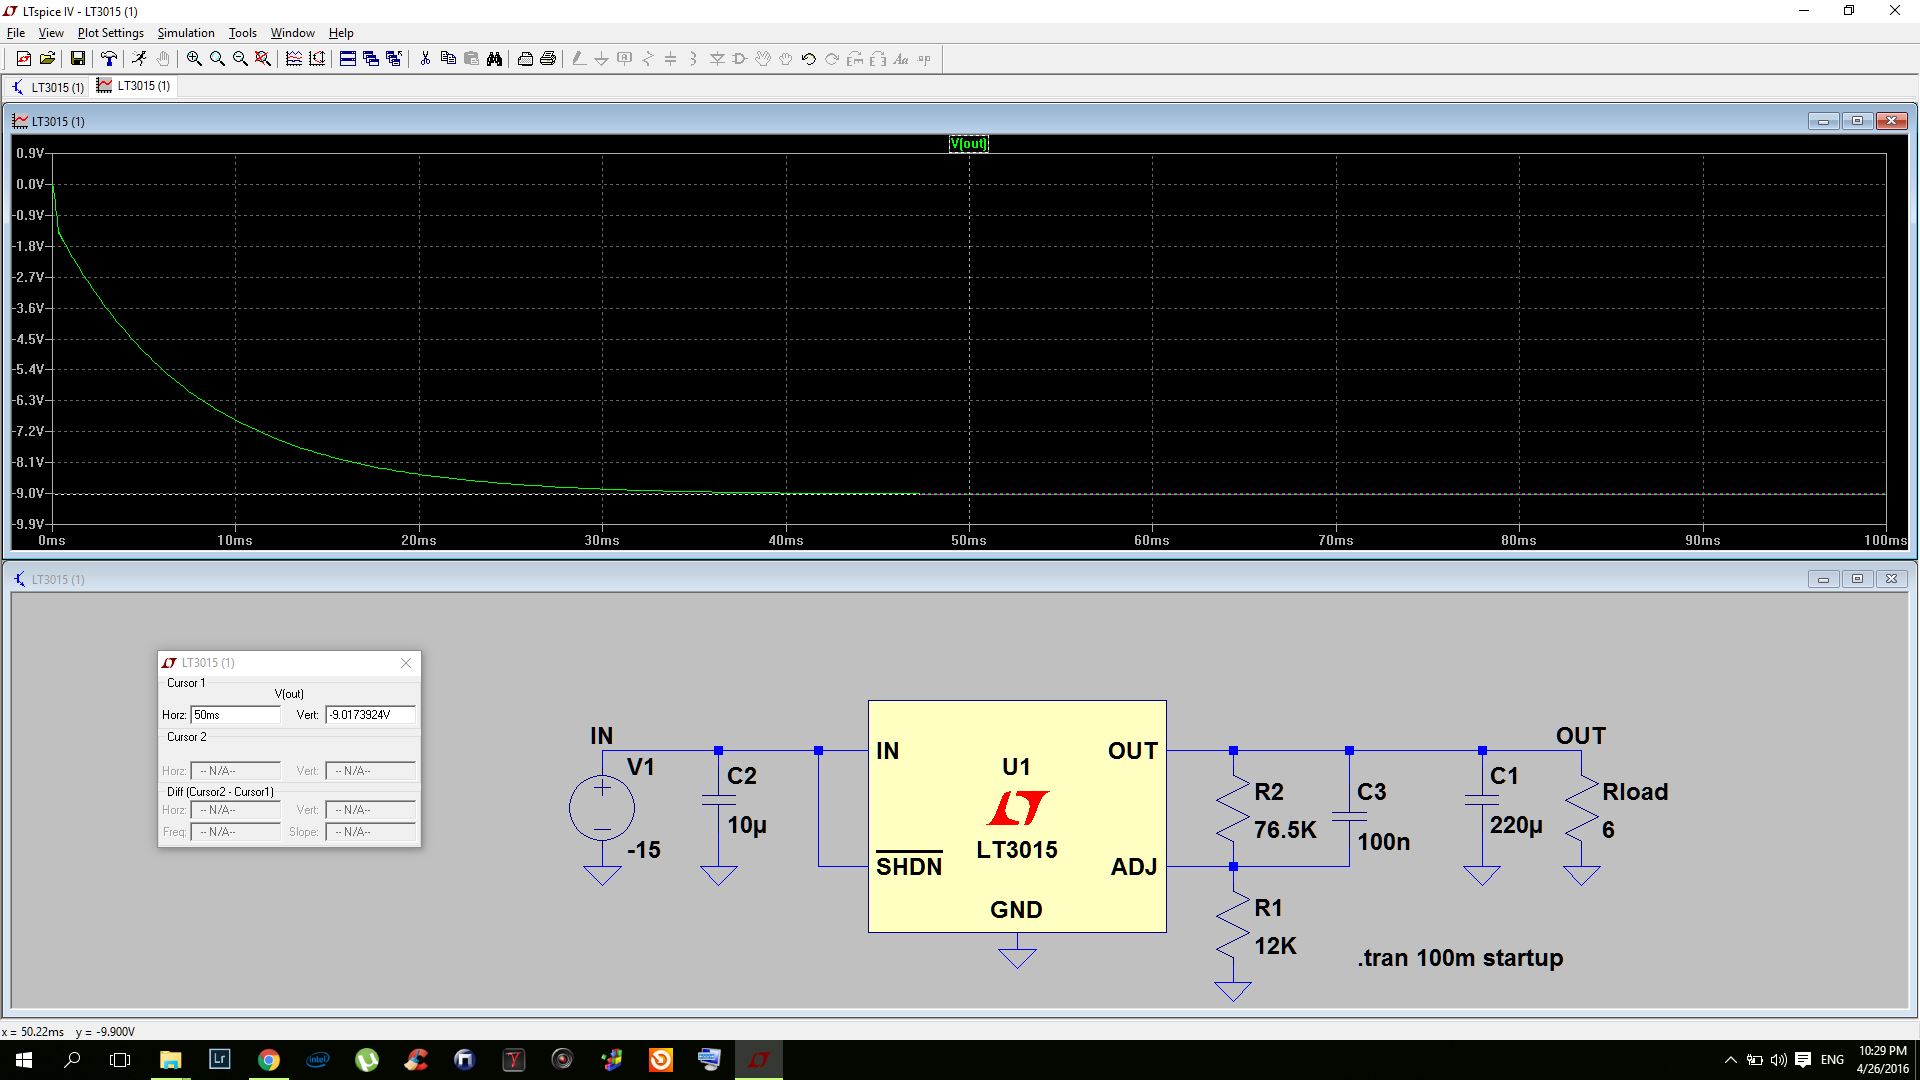Image resolution: width=1920 pixels, height=1080 pixels.
Task: Click the C3 100n value text
Action: [1383, 842]
